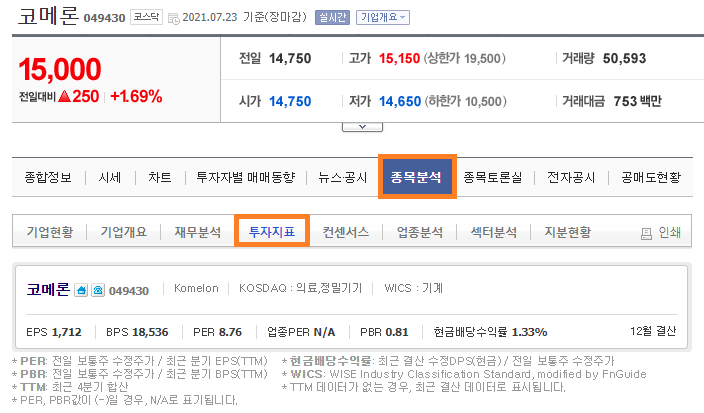
Task: Click the PBR value 0.81
Action: (x=397, y=332)
